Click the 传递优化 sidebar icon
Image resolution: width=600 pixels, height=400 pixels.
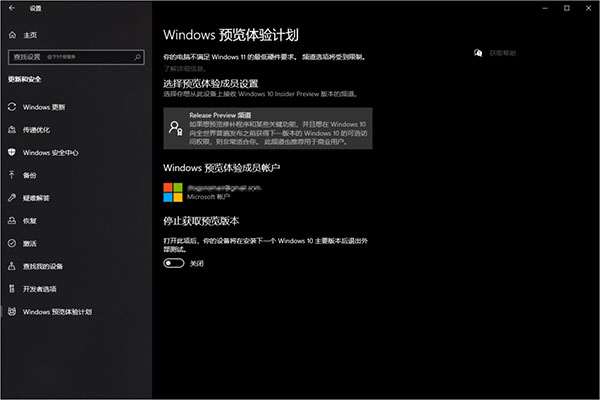click(x=12, y=129)
